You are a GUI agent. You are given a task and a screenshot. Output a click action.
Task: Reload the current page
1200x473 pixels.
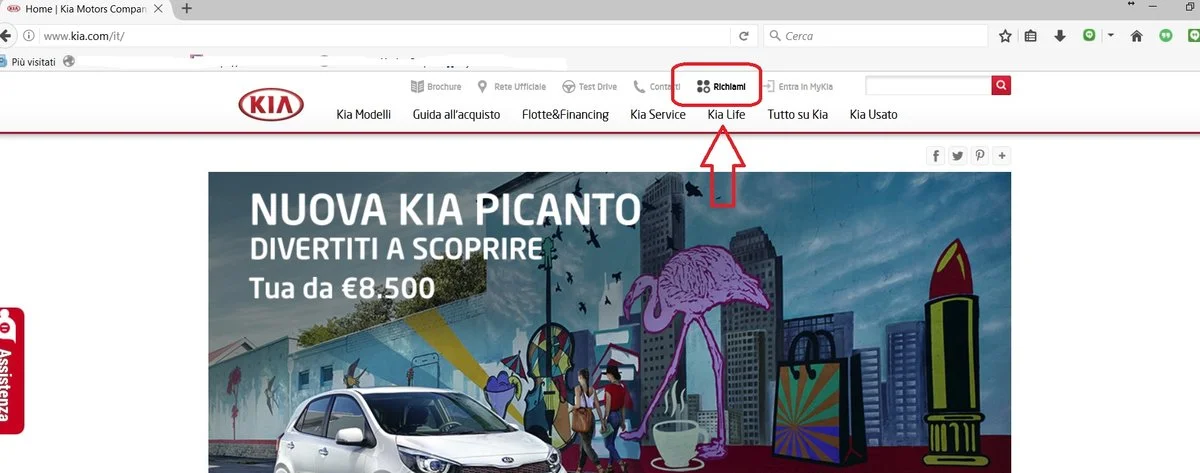click(743, 36)
